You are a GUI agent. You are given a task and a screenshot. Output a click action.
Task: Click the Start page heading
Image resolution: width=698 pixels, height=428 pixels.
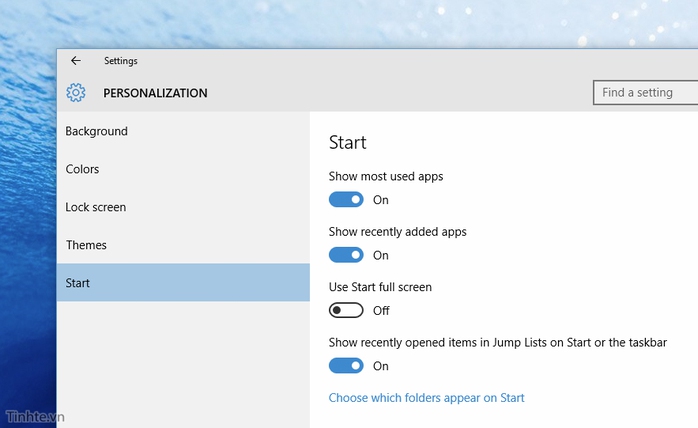(x=348, y=143)
